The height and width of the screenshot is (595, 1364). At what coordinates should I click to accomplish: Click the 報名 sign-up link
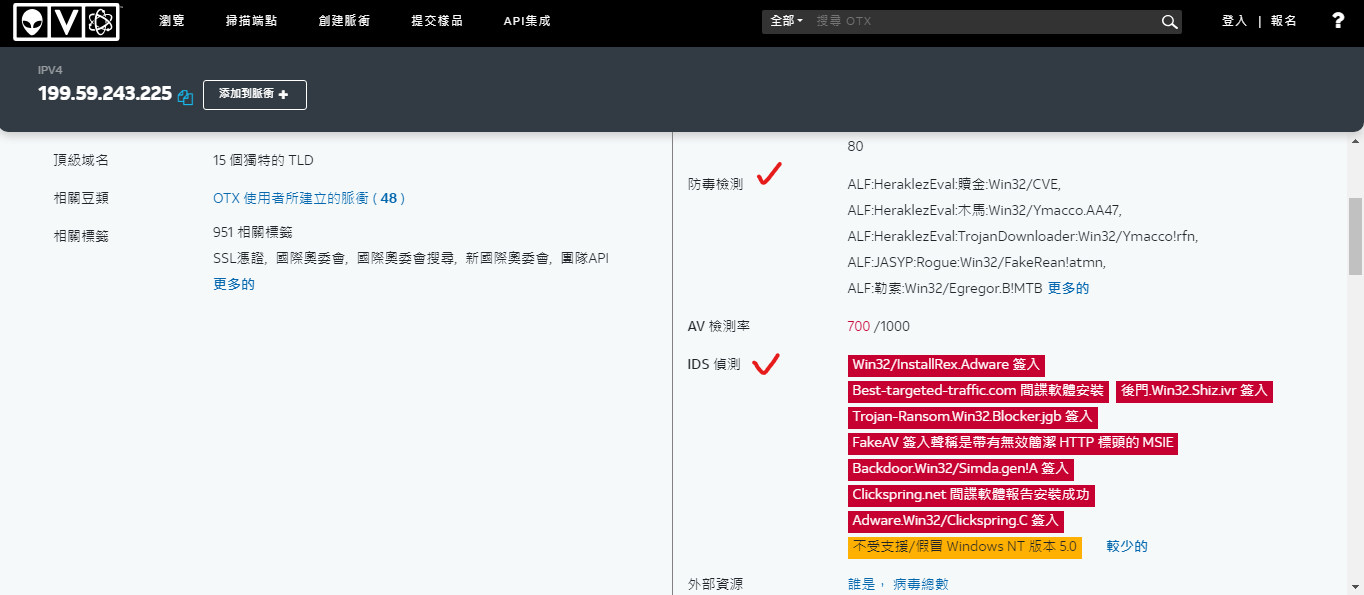click(1284, 21)
